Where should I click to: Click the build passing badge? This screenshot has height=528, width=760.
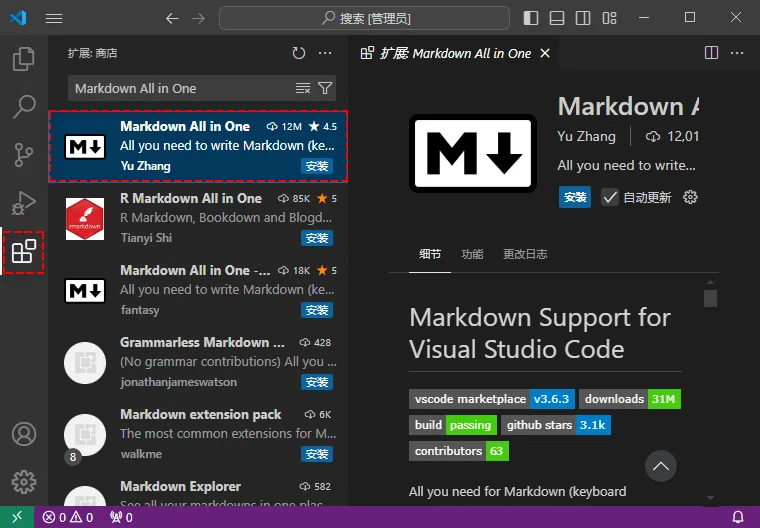pyautogui.click(x=453, y=425)
